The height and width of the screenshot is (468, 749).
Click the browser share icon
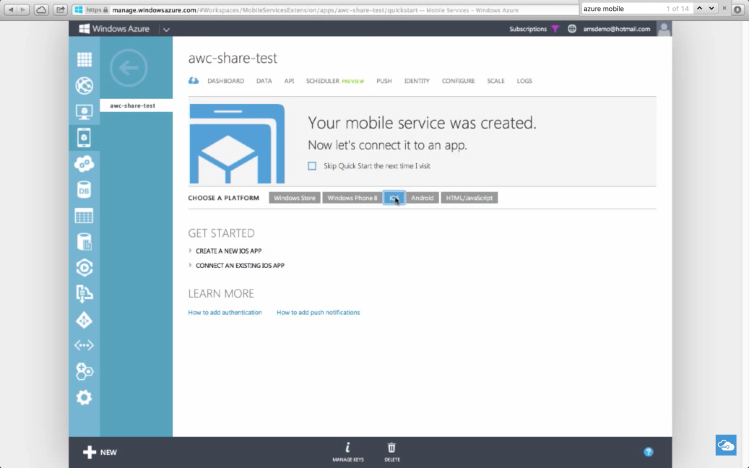pos(60,10)
